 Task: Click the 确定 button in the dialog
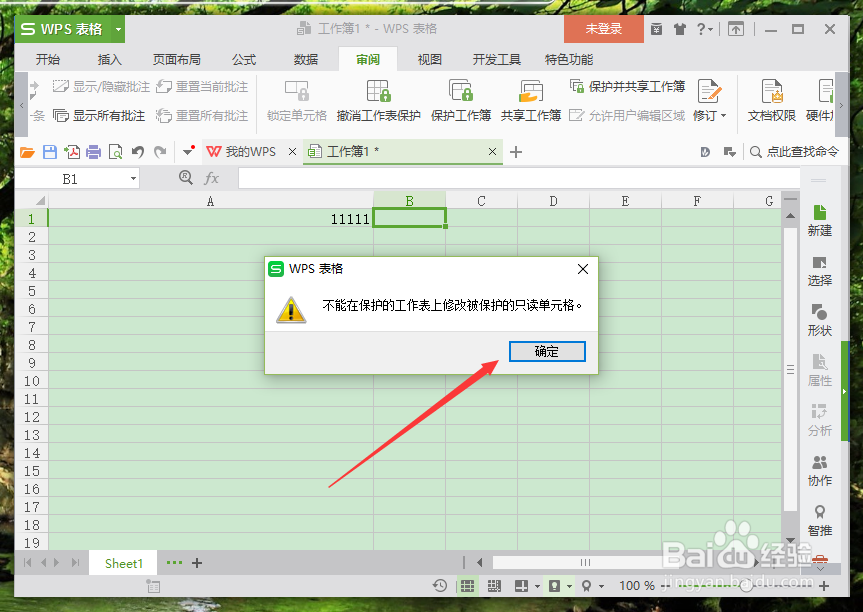point(547,351)
